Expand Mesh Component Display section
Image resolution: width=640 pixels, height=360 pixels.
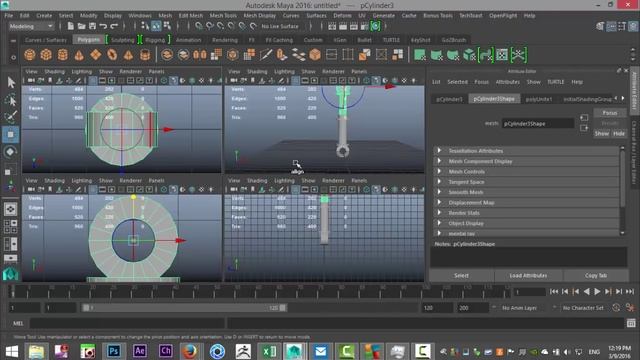point(526,161)
